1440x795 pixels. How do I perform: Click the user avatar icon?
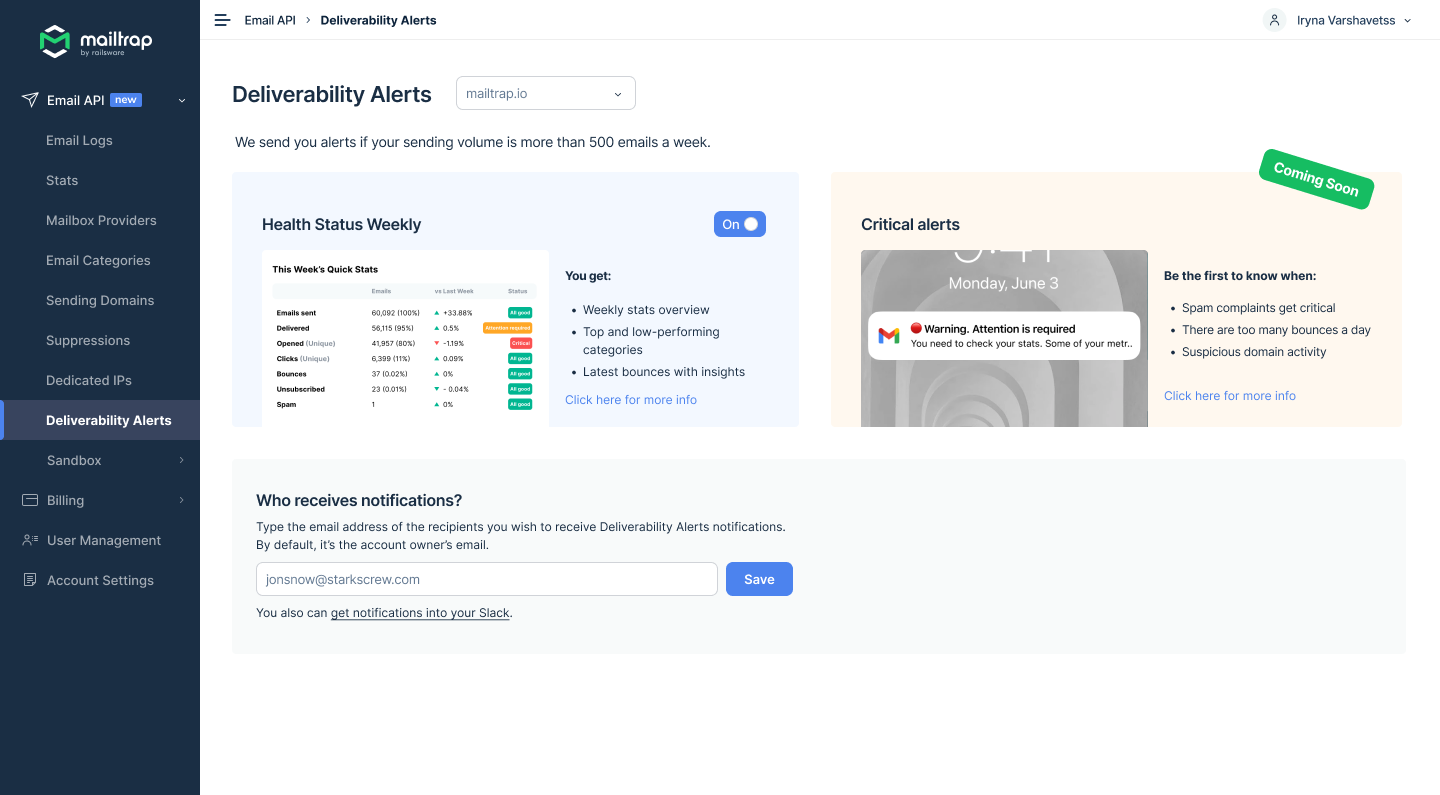tap(1274, 20)
